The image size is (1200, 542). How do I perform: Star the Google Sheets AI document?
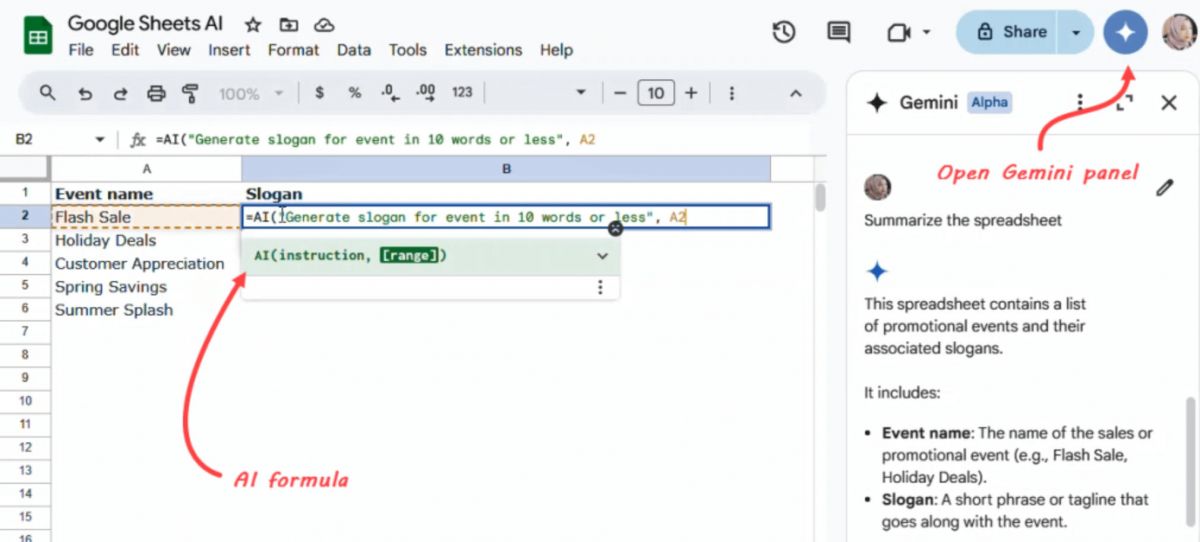[x=253, y=25]
